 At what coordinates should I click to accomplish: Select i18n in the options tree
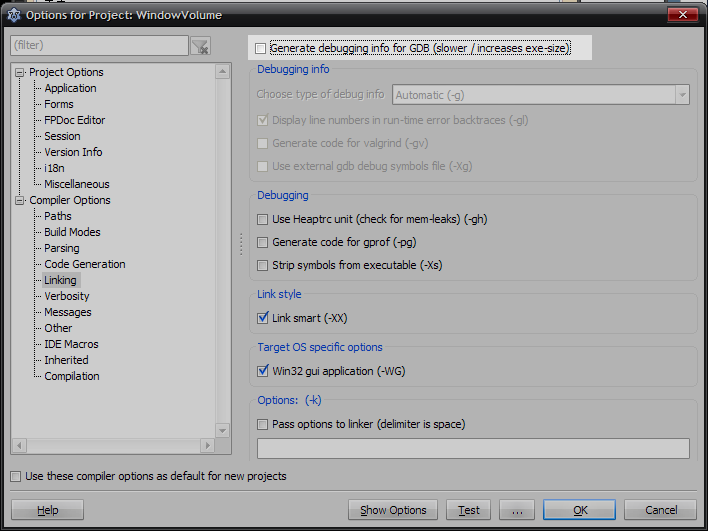coord(54,168)
